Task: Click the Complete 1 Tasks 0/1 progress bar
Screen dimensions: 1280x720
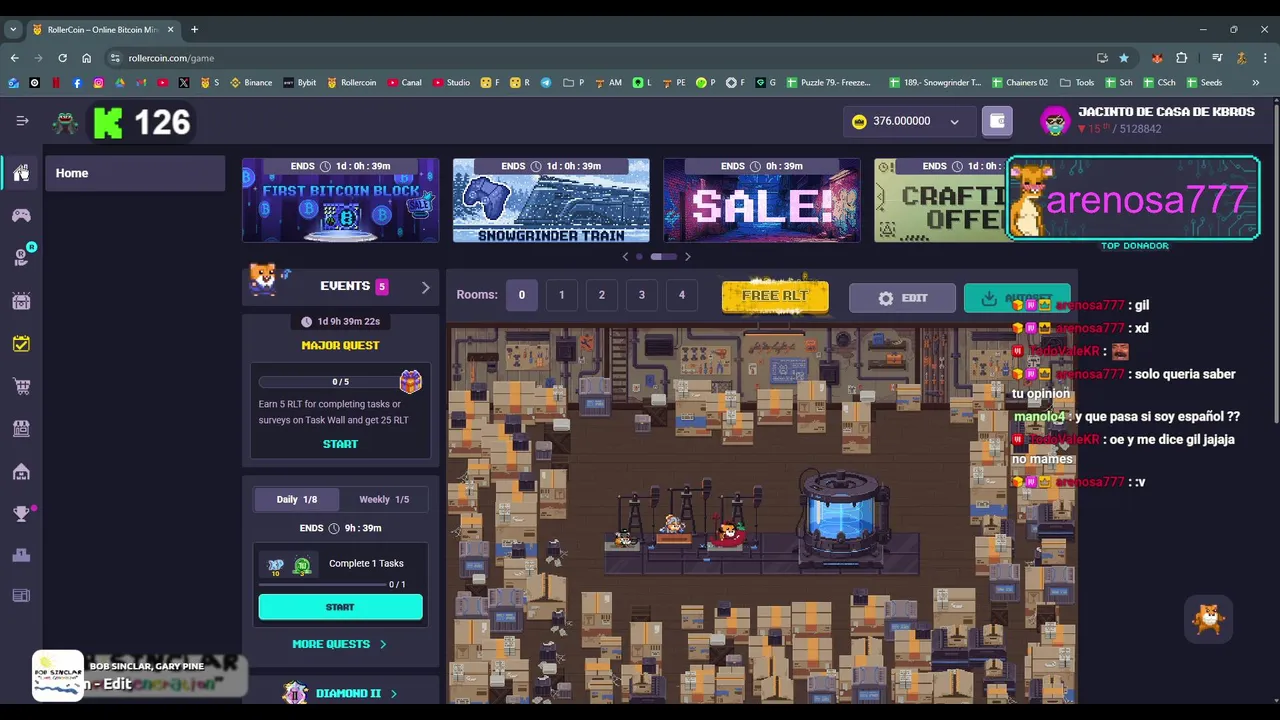Action: (323, 584)
